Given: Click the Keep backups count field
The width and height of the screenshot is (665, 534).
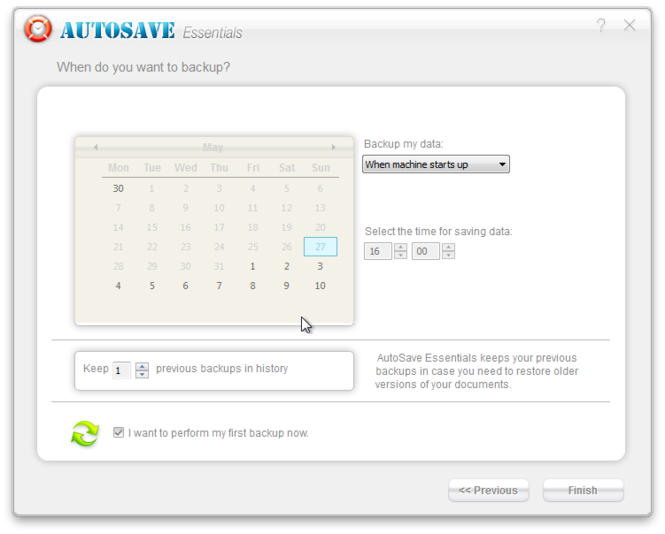Looking at the screenshot, I should tap(121, 370).
